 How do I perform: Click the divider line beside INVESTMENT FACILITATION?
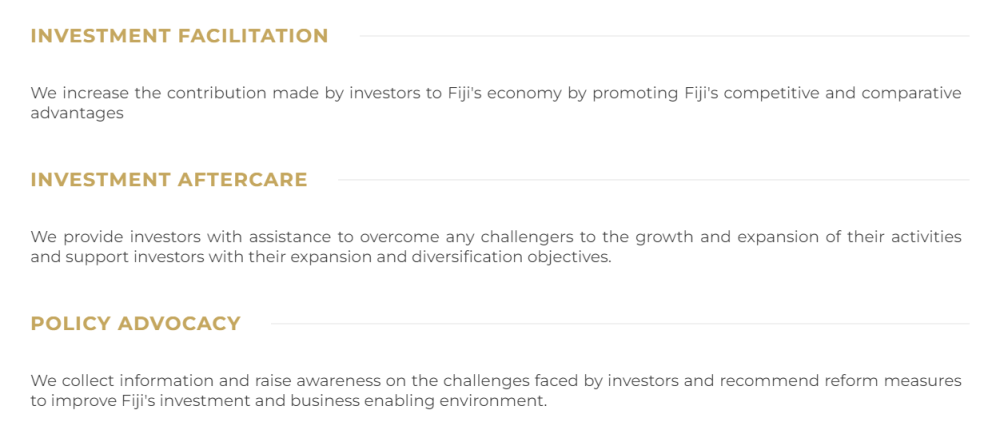664,36
